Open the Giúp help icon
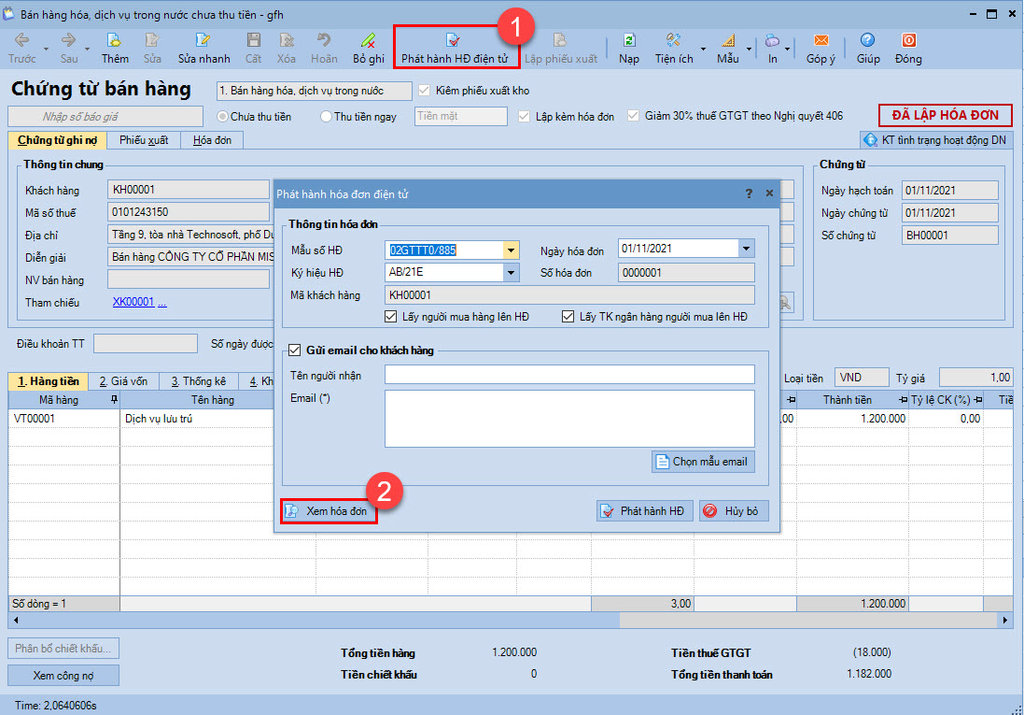The height and width of the screenshot is (715, 1024). click(x=868, y=48)
